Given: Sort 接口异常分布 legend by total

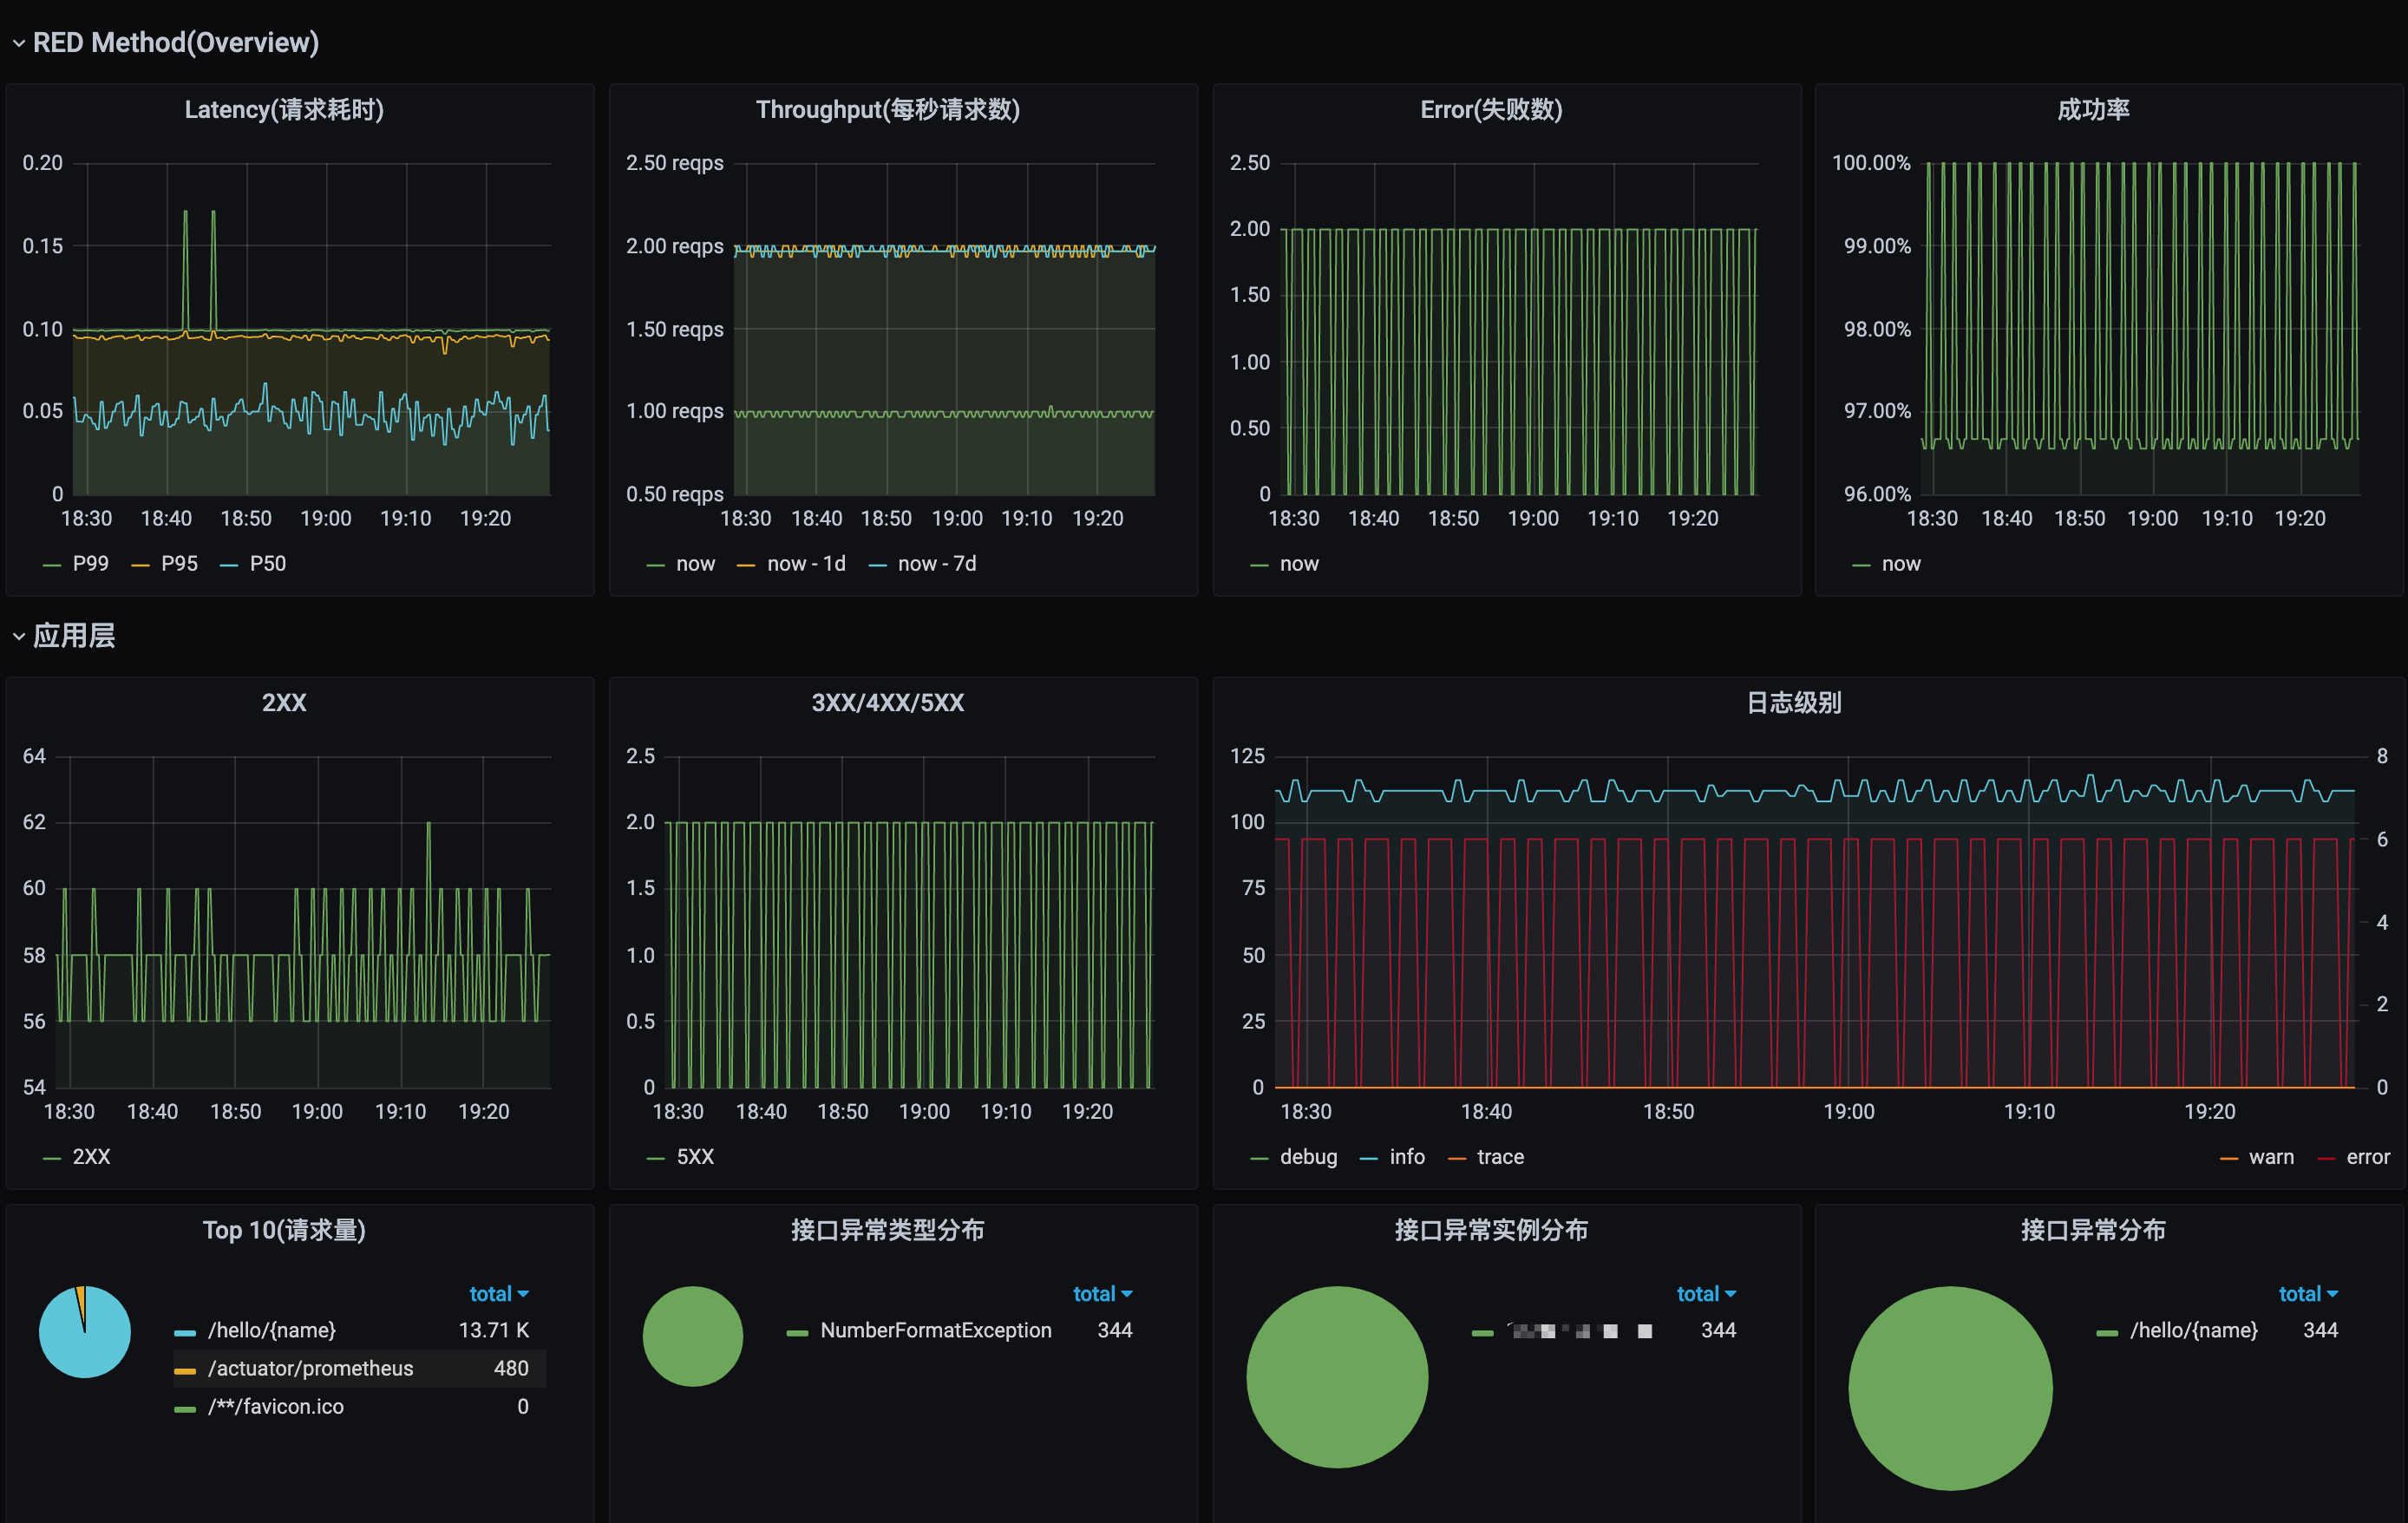Looking at the screenshot, I should pos(2308,1294).
